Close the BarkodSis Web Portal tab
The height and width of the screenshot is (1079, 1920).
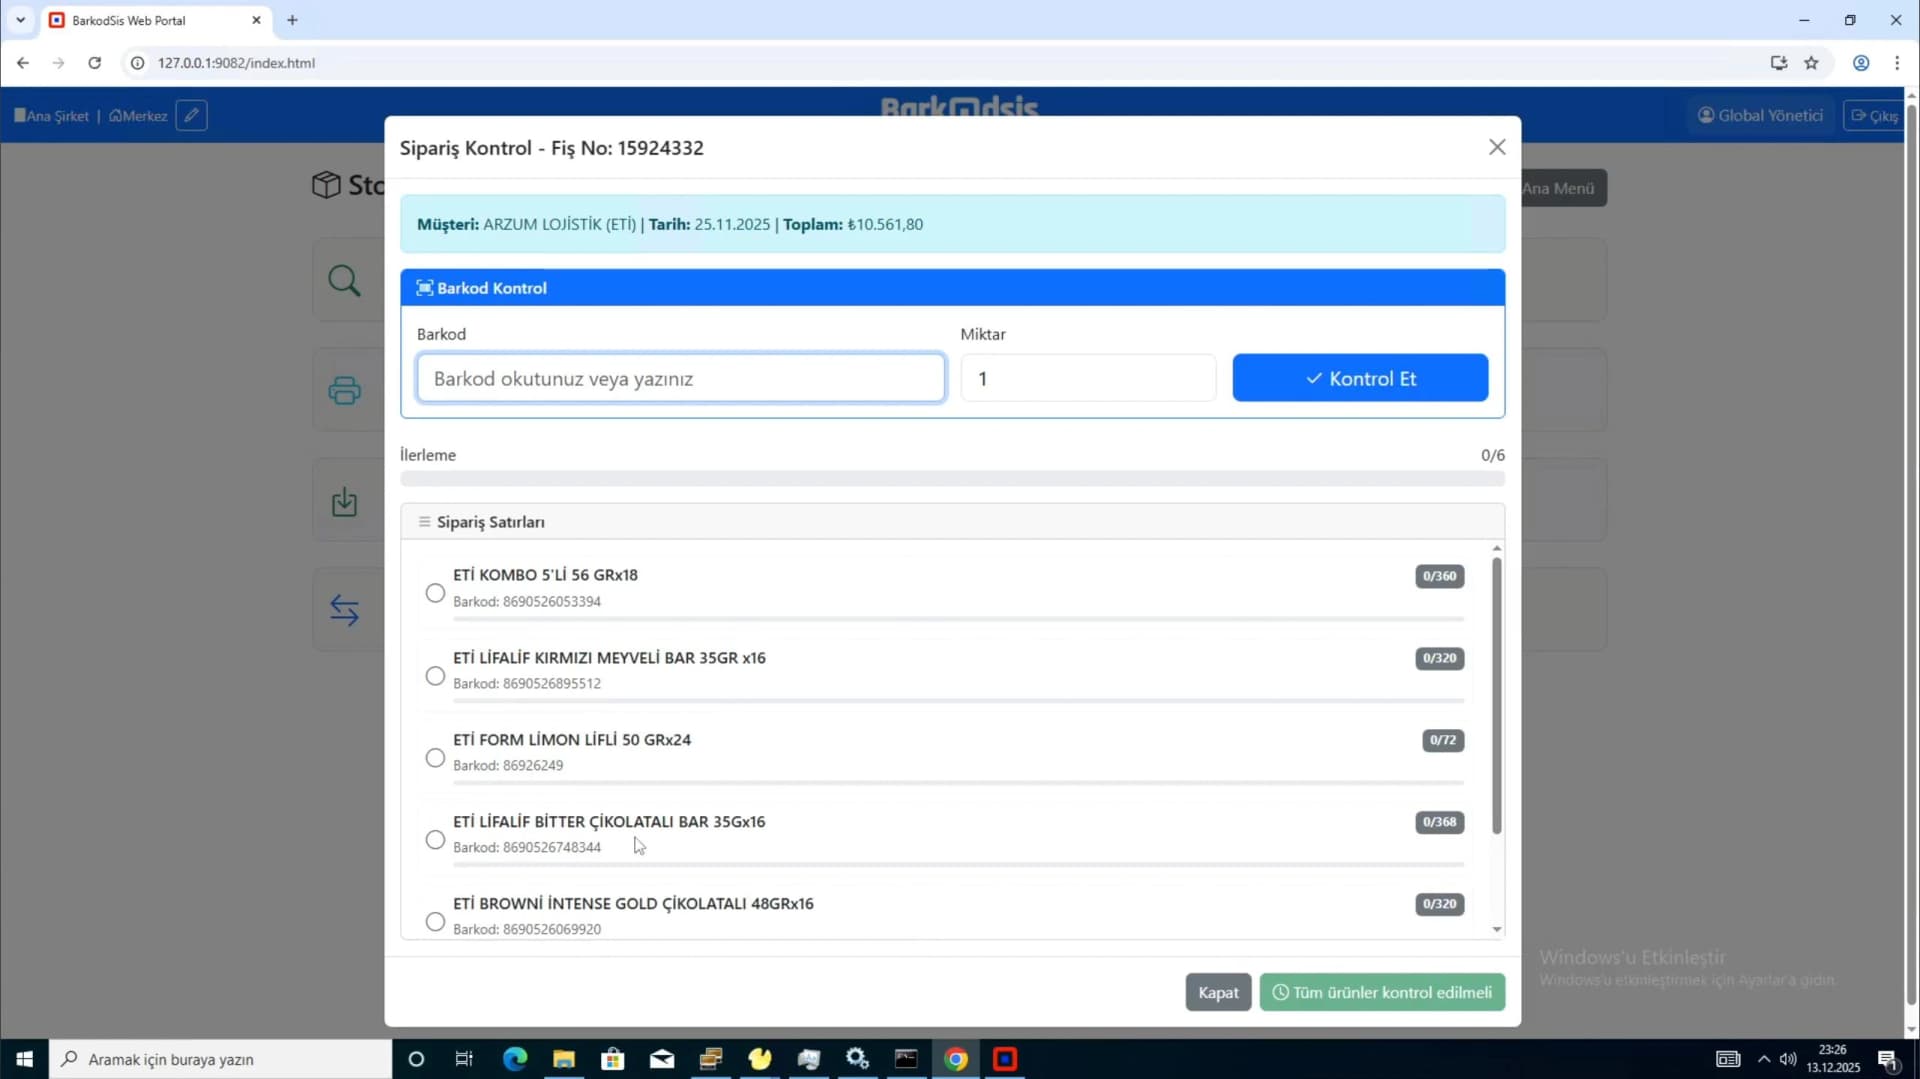pos(256,20)
